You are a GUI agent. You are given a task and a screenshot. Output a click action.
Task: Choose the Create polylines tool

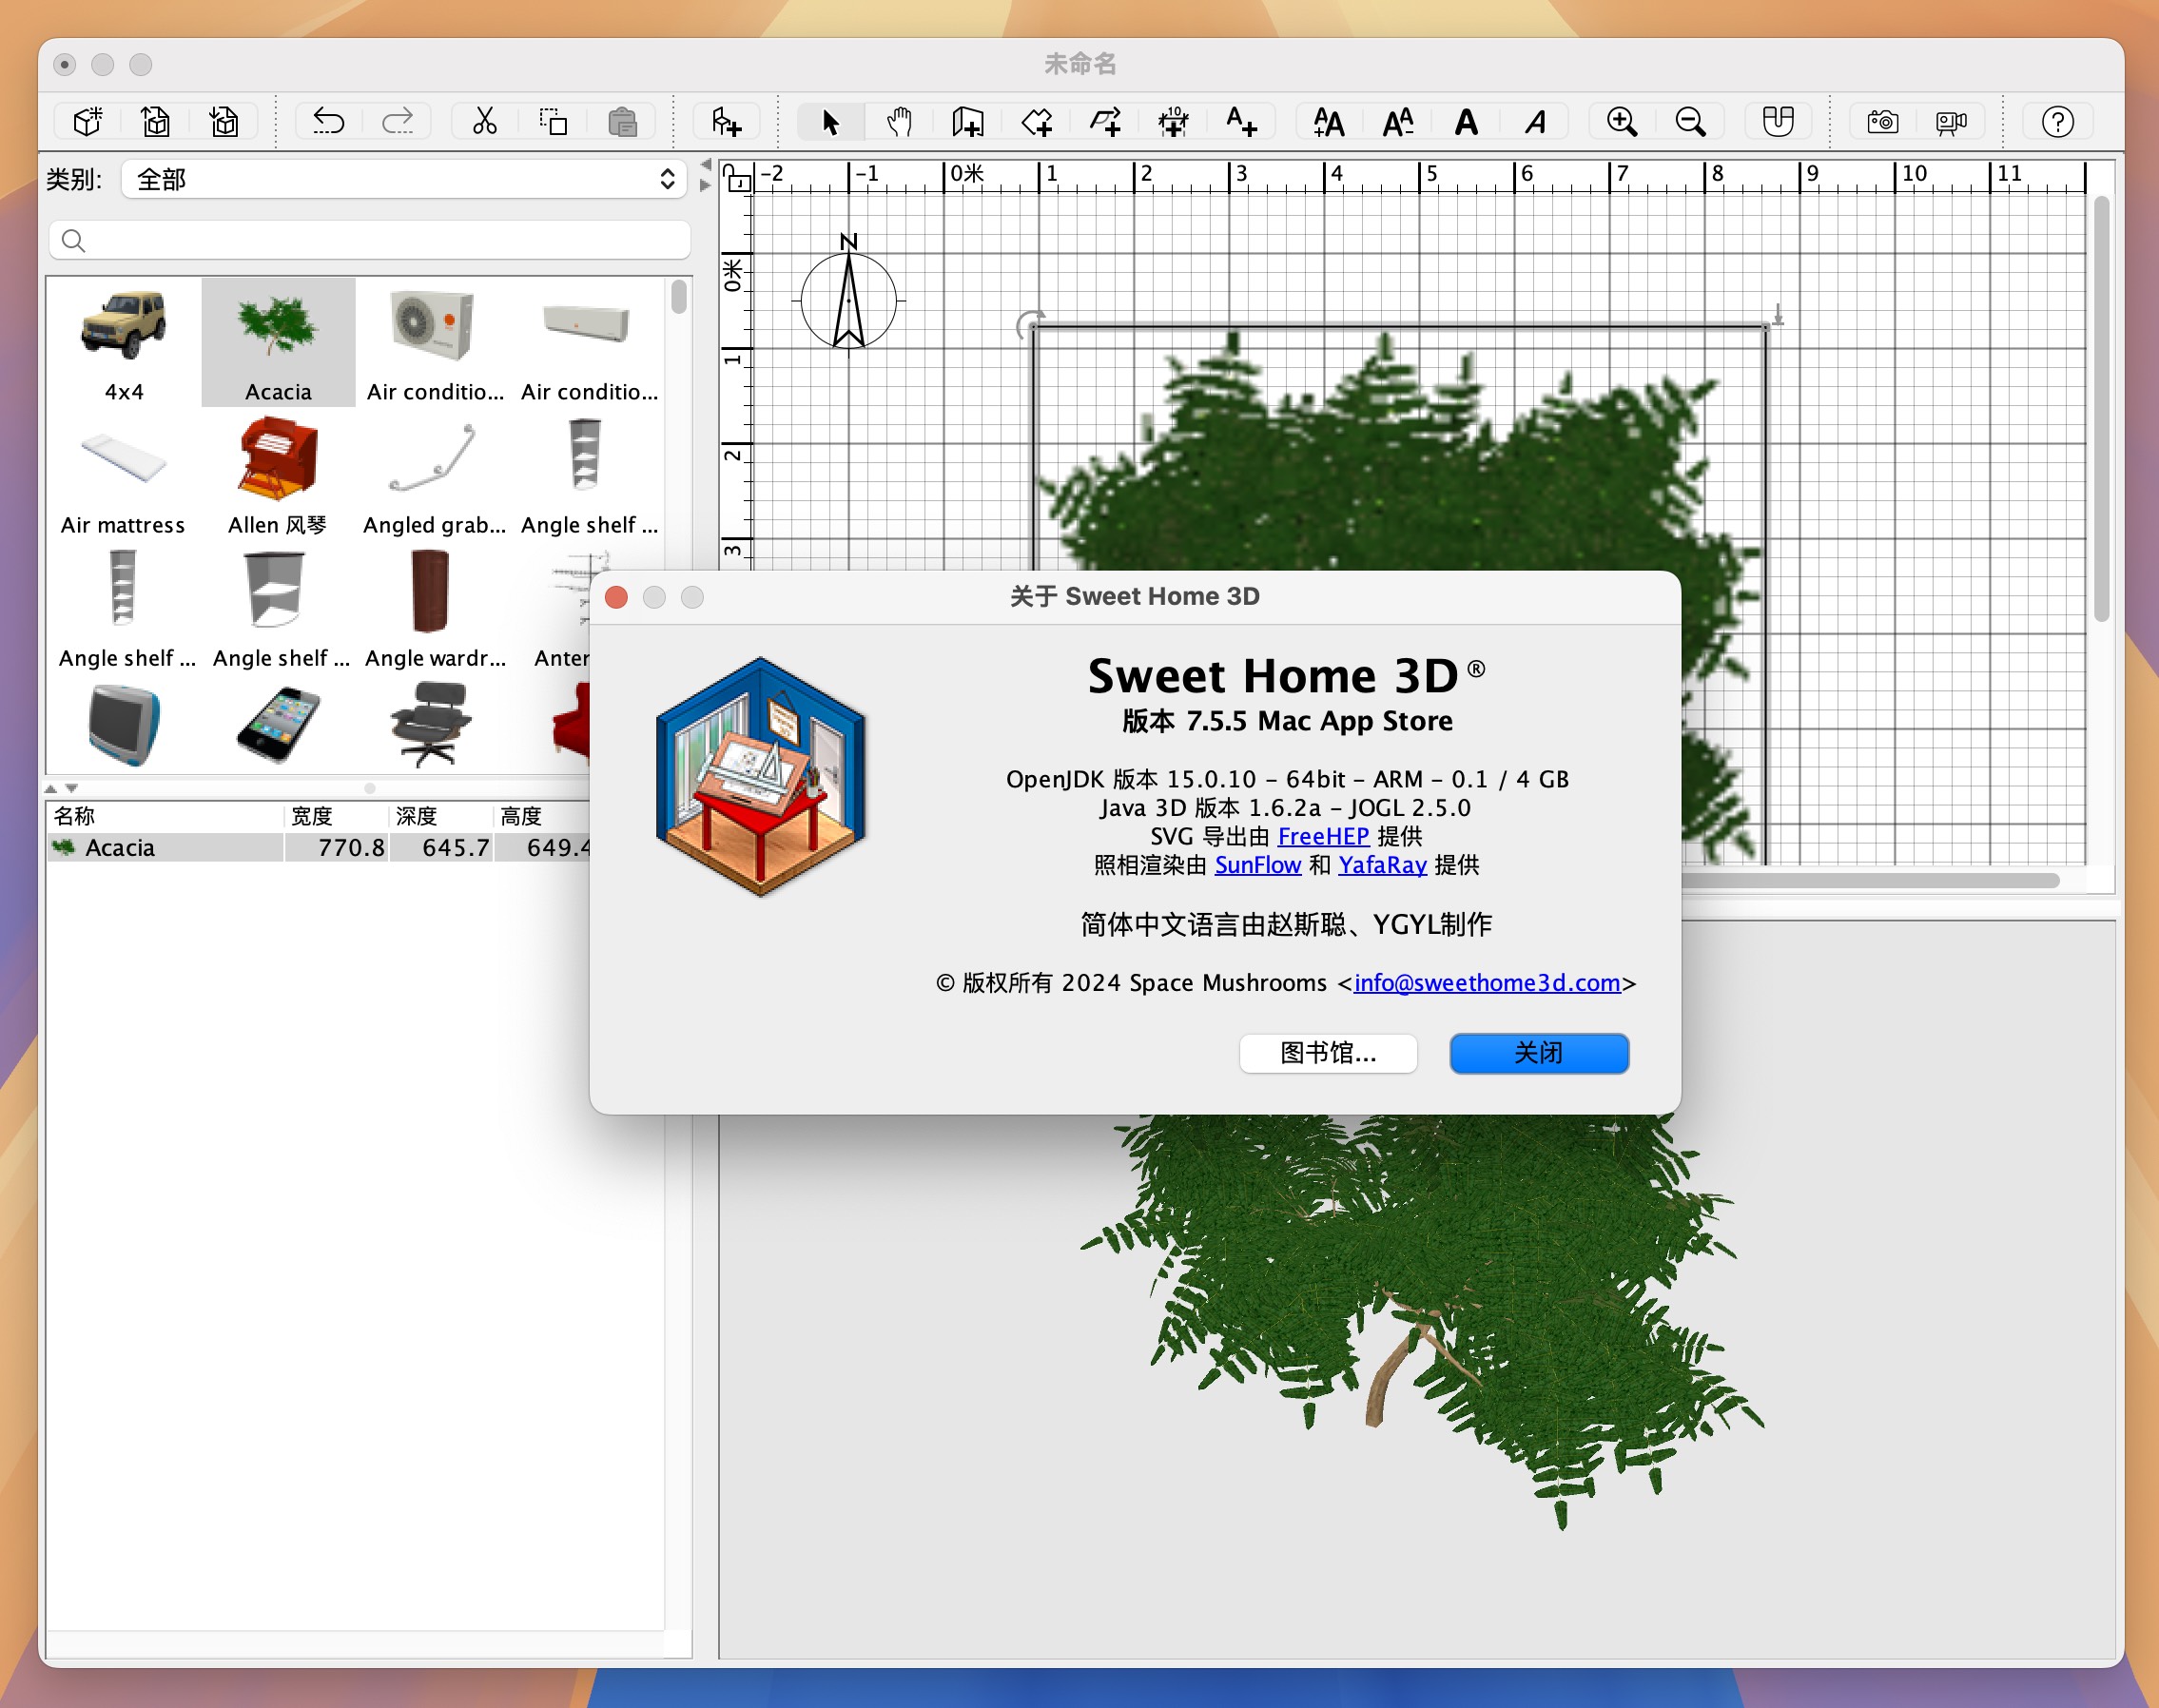click(1105, 122)
